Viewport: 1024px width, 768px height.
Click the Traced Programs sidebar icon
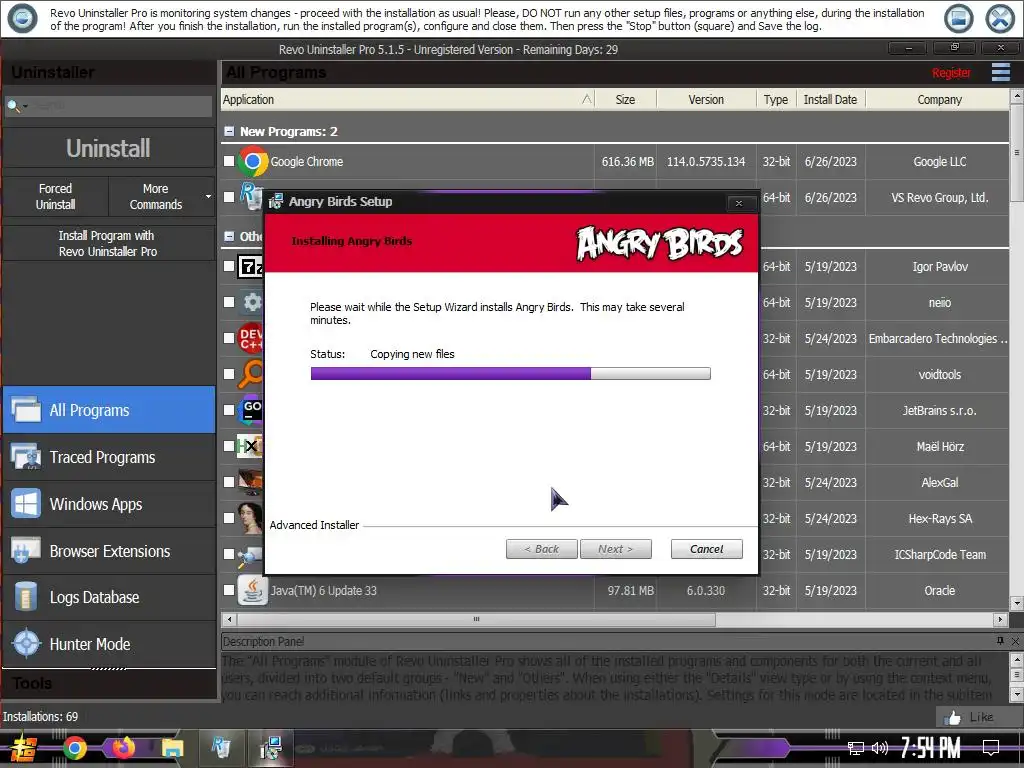[26, 456]
